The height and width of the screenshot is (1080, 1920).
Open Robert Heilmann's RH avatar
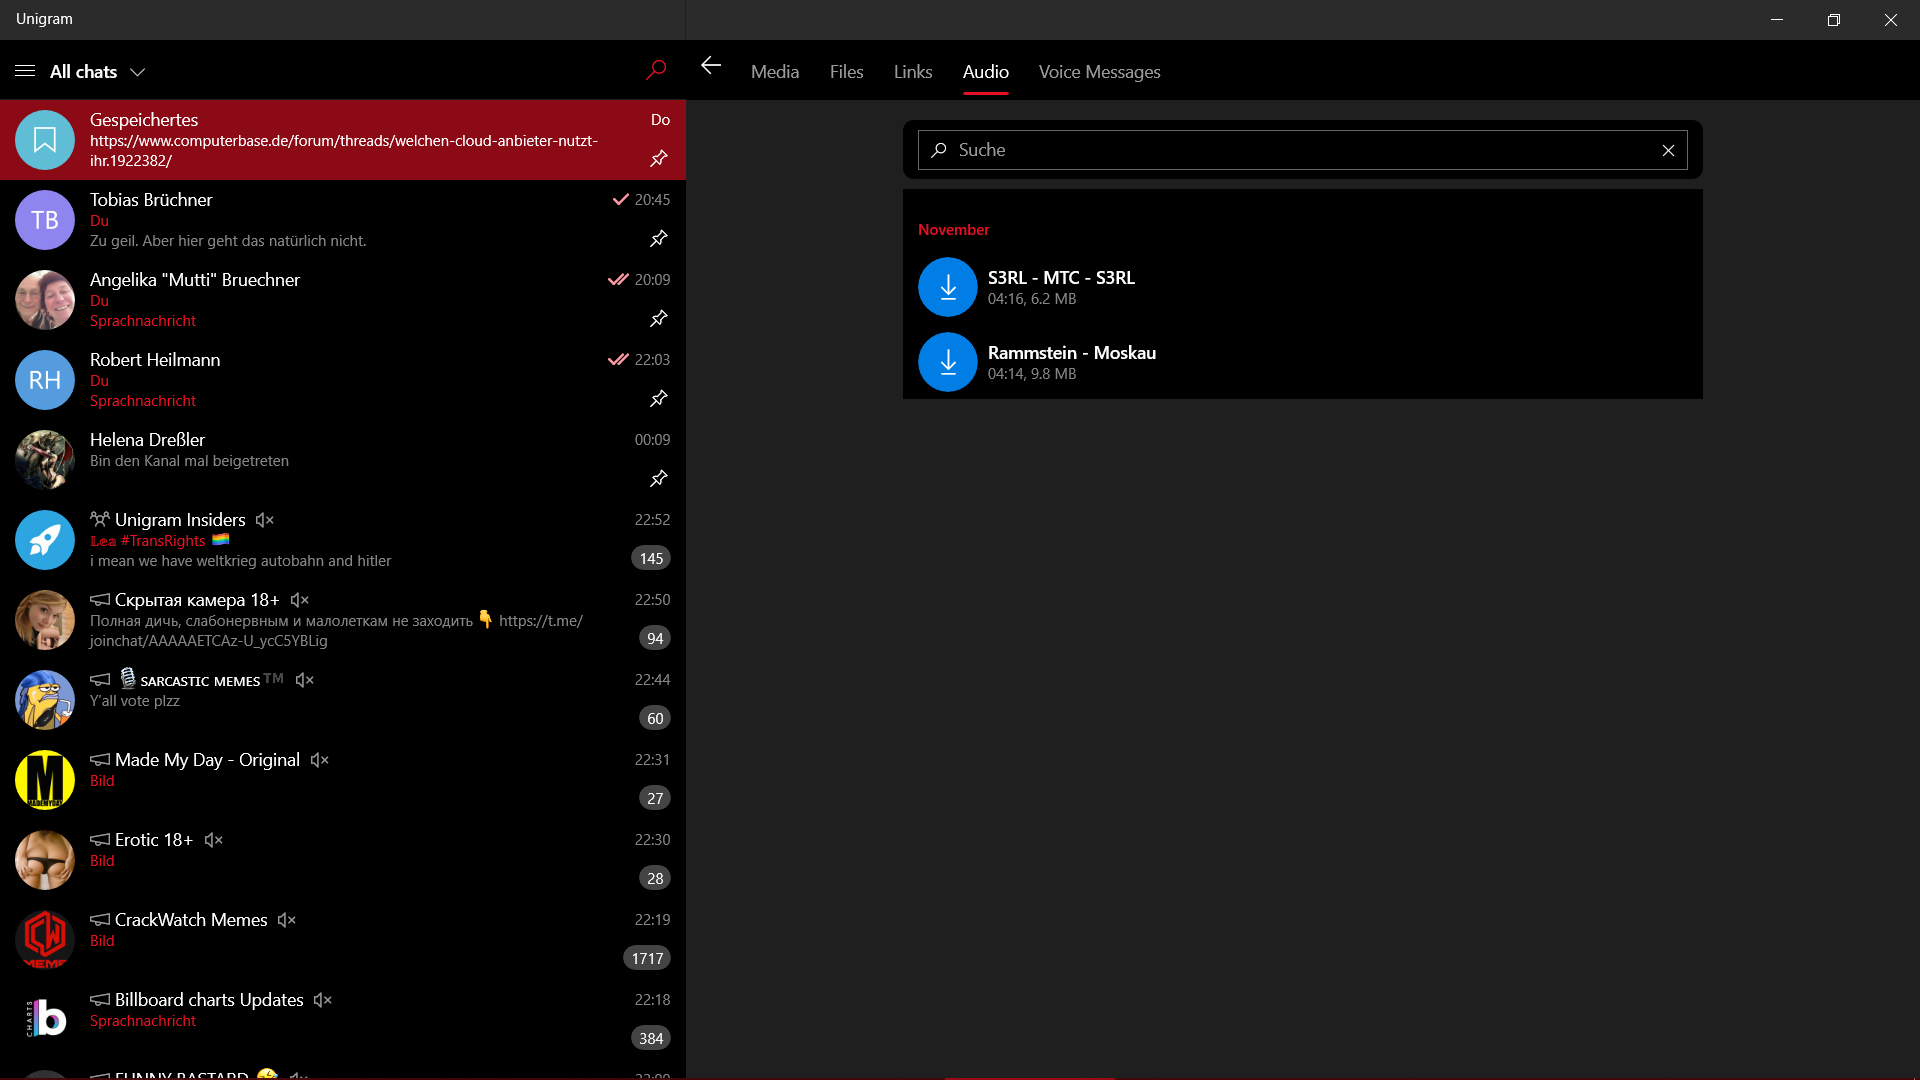tap(45, 380)
